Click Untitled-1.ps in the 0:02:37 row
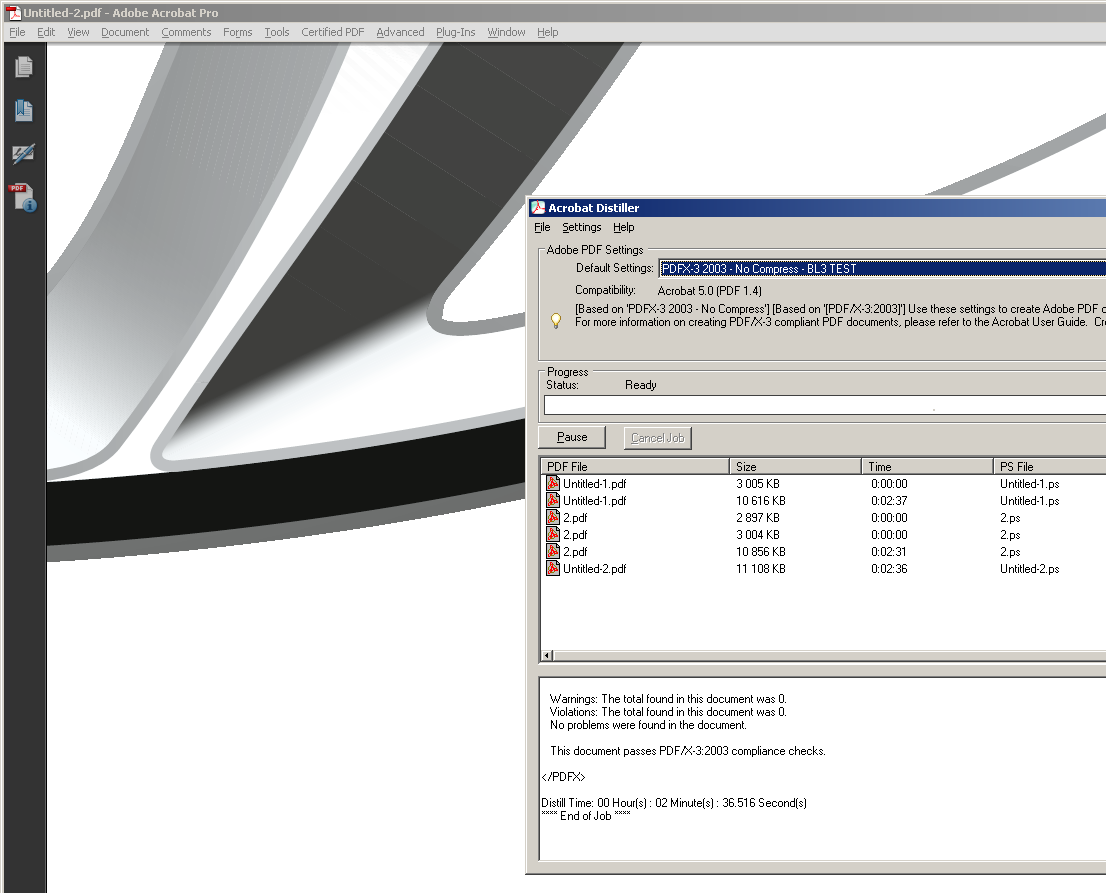The image size is (1106, 893). (x=1029, y=501)
